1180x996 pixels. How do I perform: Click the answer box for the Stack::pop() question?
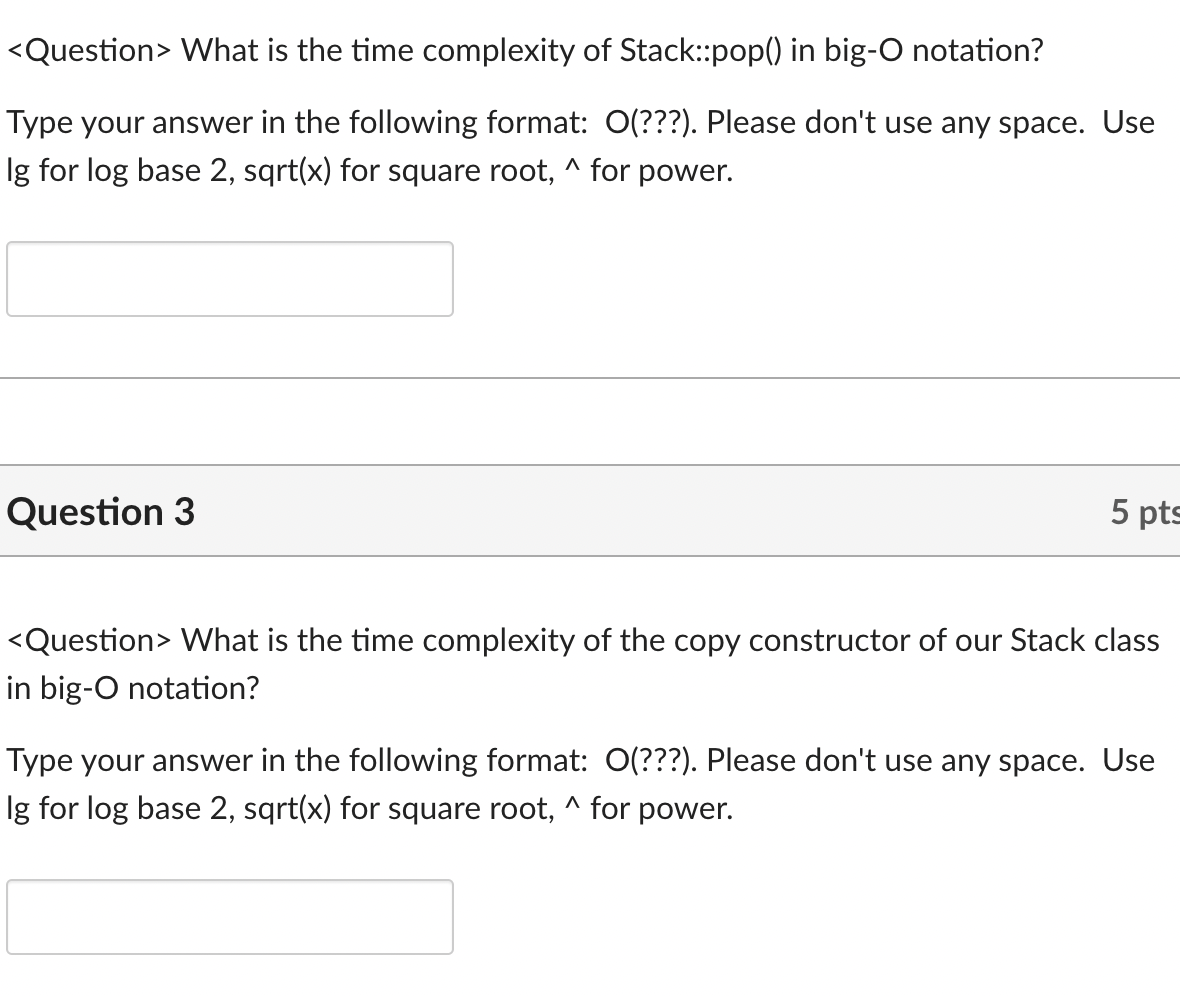[230, 279]
